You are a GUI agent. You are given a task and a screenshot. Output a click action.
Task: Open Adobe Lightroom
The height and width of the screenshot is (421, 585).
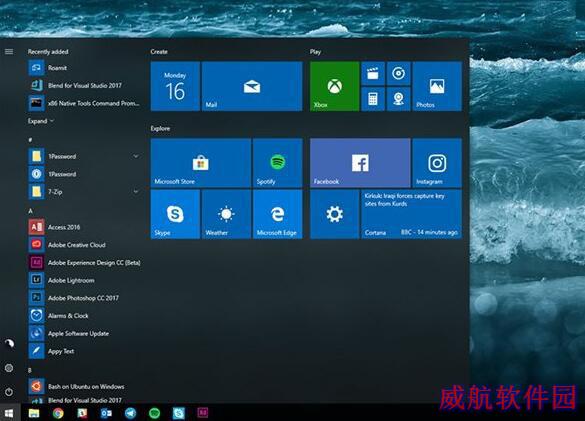click(84, 280)
